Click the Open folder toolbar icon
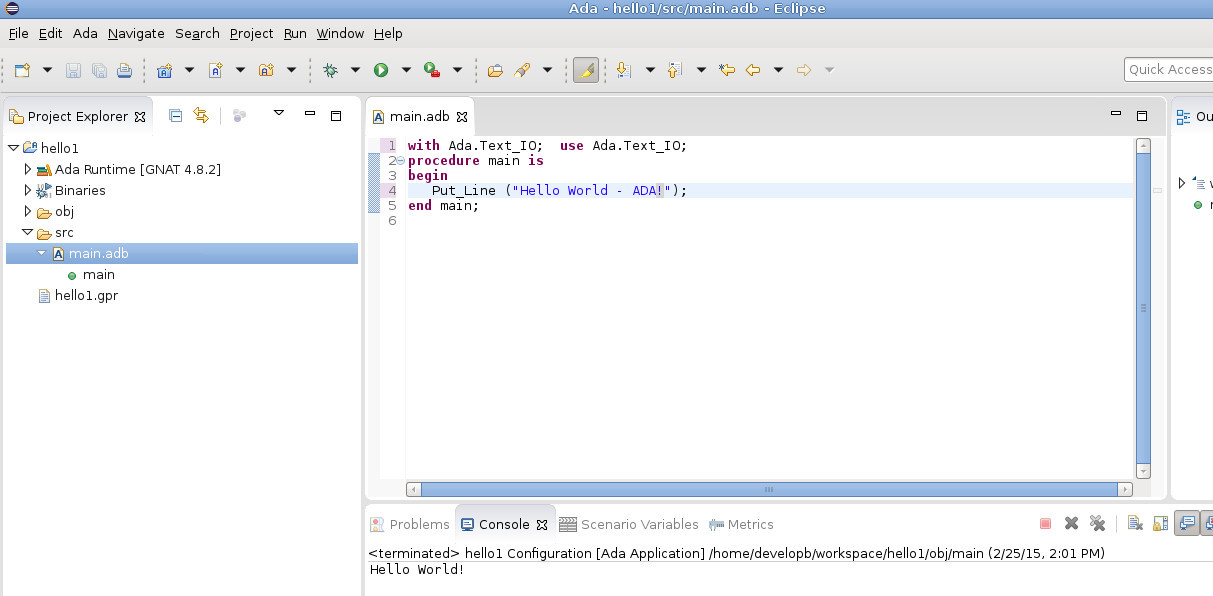The image size is (1213, 596). (495, 70)
